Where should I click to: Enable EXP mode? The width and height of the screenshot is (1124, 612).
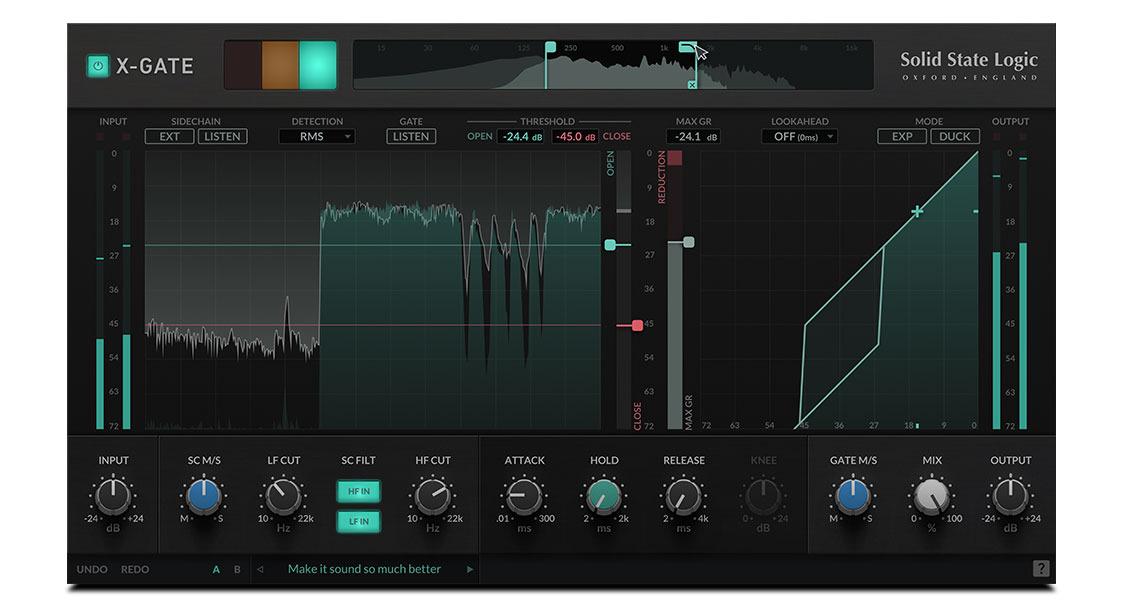click(x=902, y=136)
